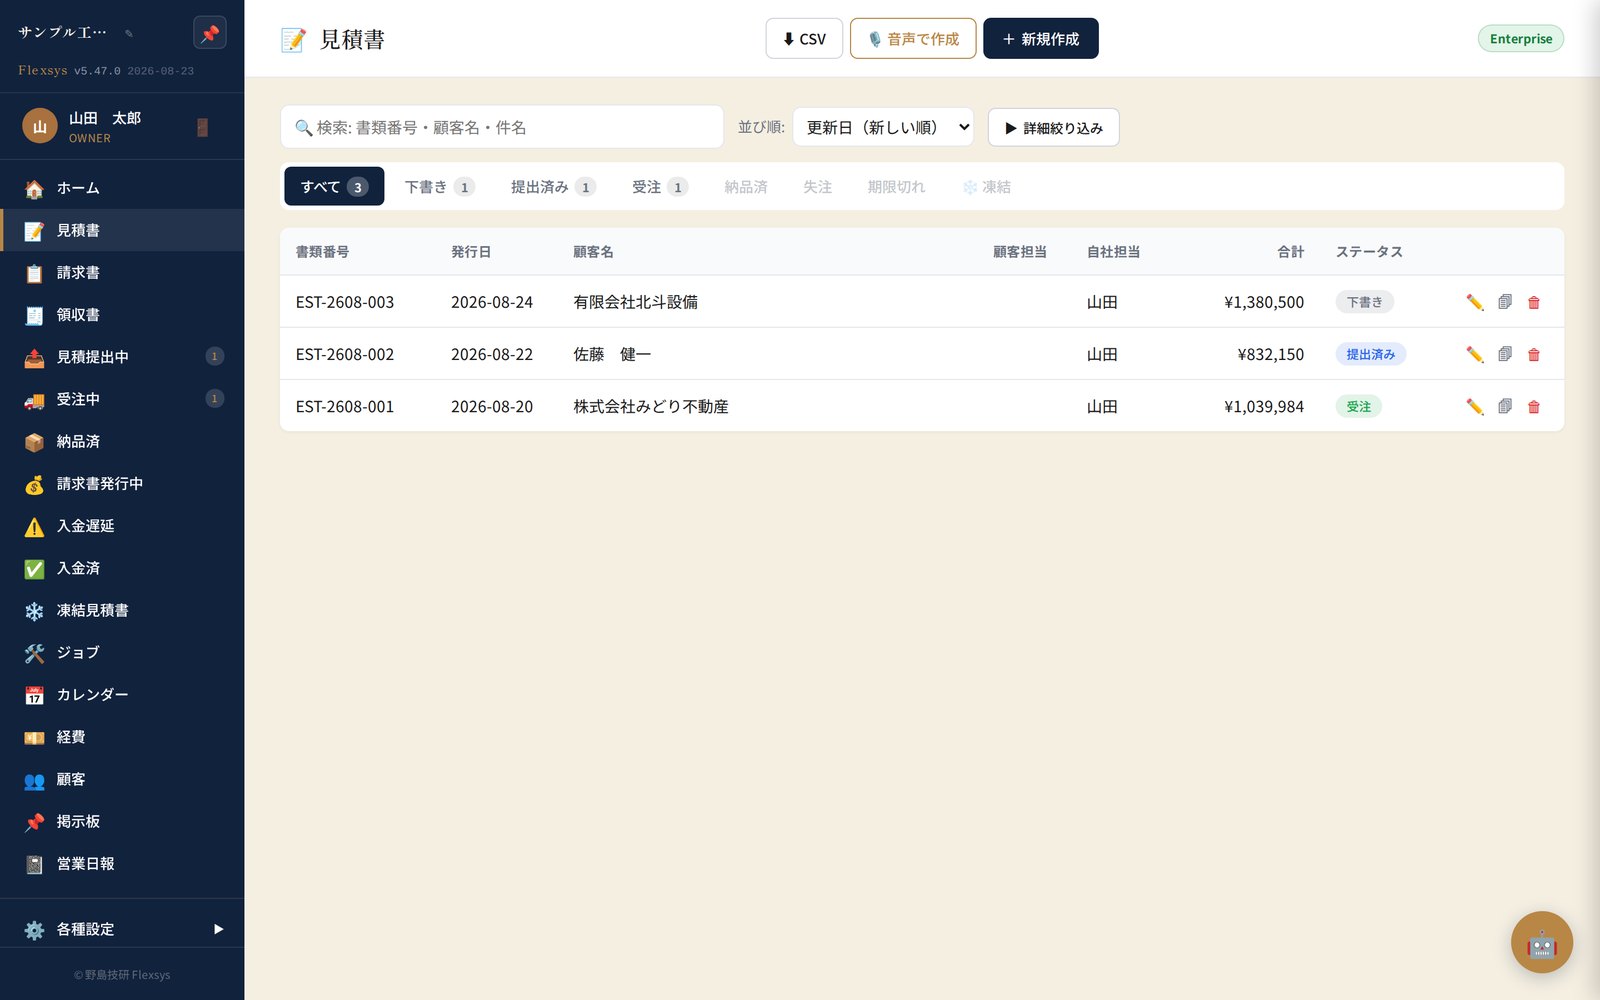The height and width of the screenshot is (1000, 1600).
Task: Edit estimate EST-2608-003 with the pencil icon
Action: click(1474, 302)
